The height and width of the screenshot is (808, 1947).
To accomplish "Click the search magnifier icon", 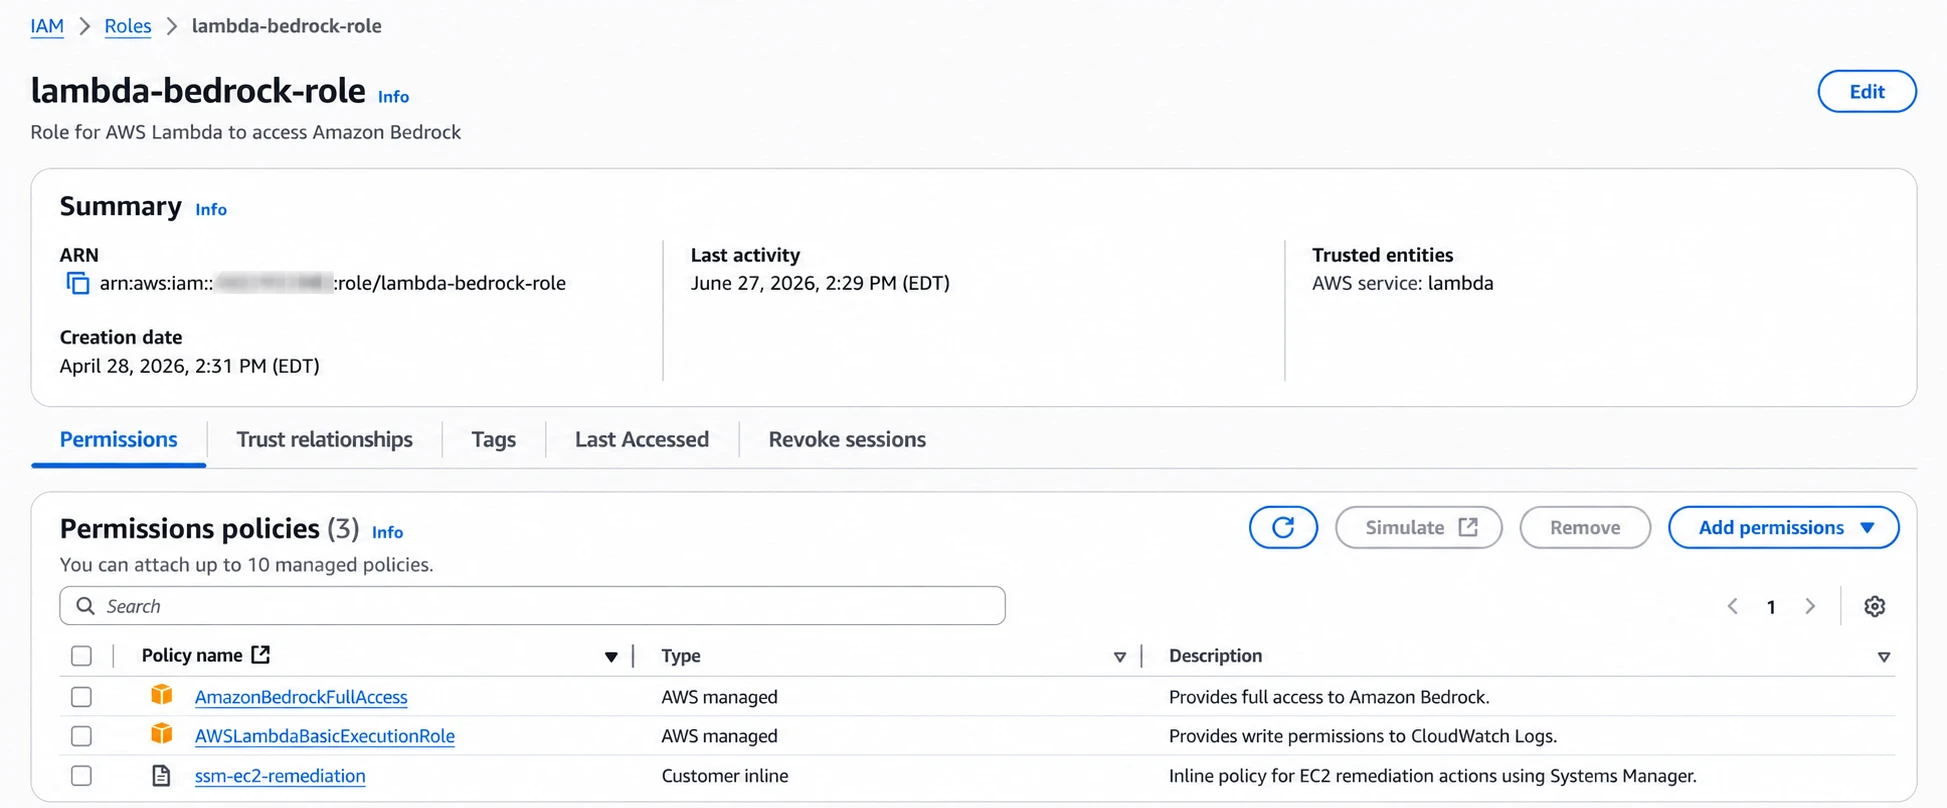I will [86, 606].
